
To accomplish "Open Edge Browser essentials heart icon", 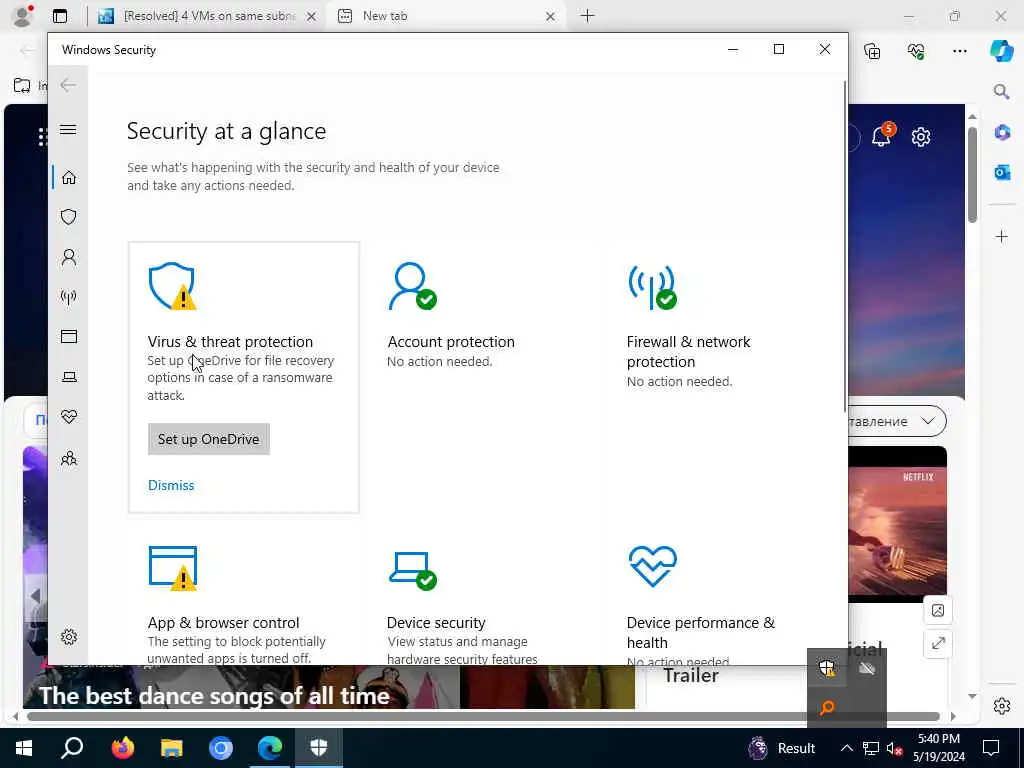I will point(916,51).
